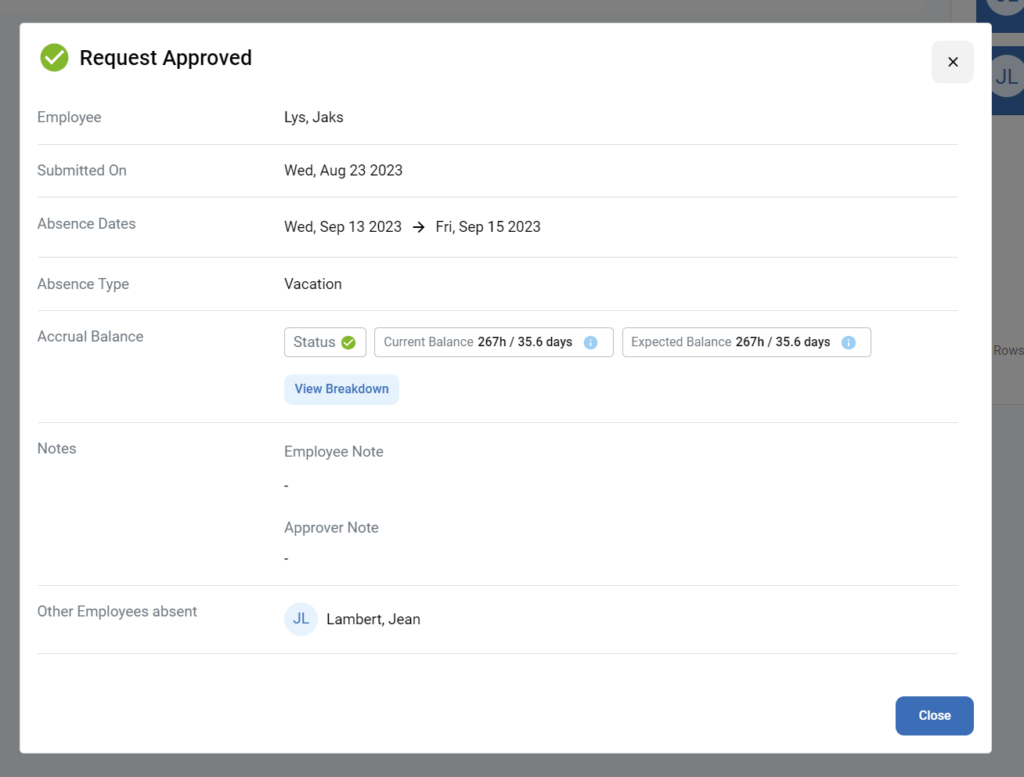
Task: Close the dialog with the X button
Action: (x=952, y=62)
